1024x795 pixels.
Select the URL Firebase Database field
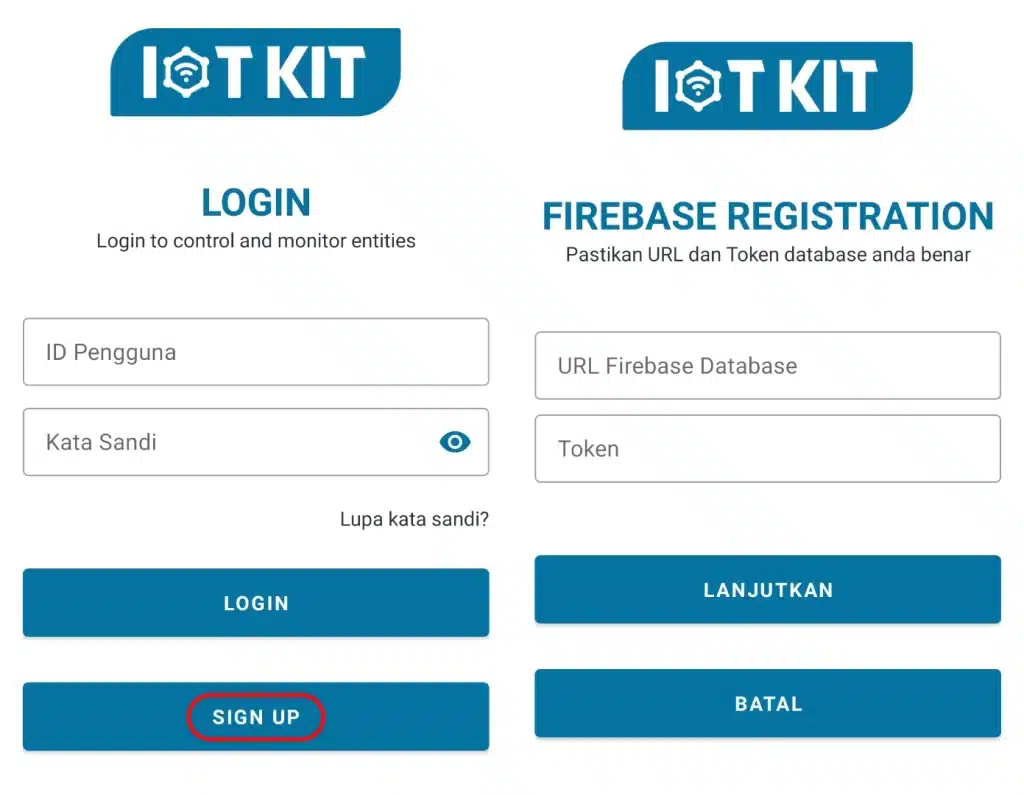767,366
